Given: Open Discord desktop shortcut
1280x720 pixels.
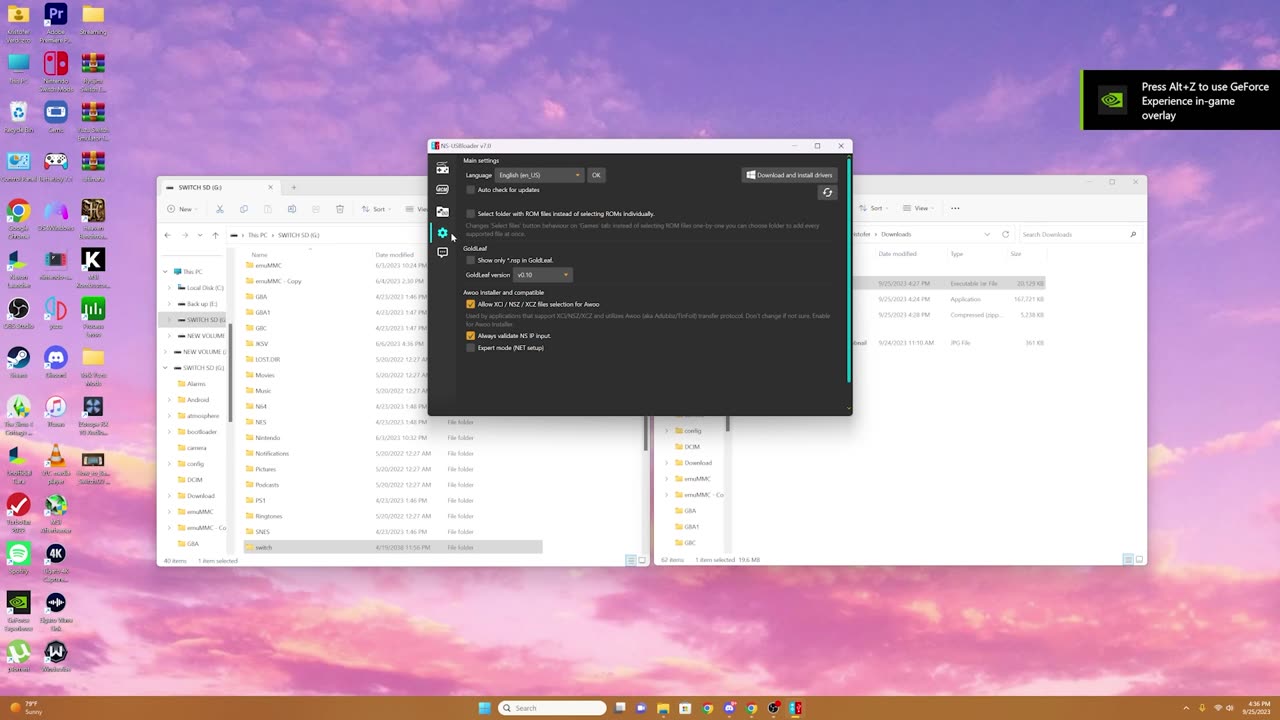Looking at the screenshot, I should tap(56, 363).
